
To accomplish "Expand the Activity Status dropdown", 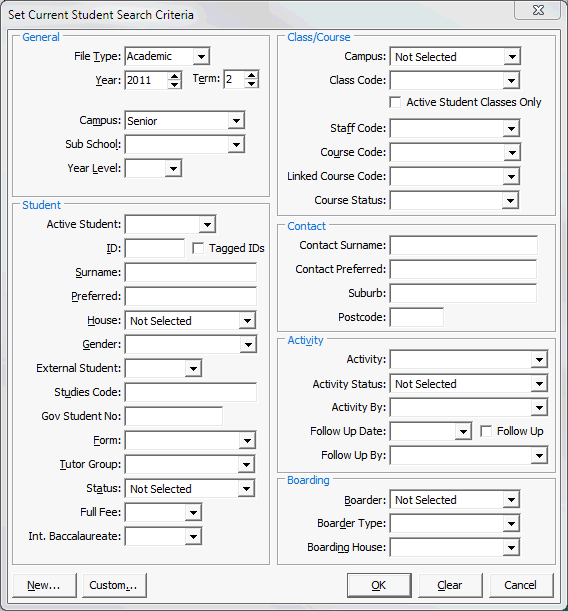I will [x=539, y=384].
